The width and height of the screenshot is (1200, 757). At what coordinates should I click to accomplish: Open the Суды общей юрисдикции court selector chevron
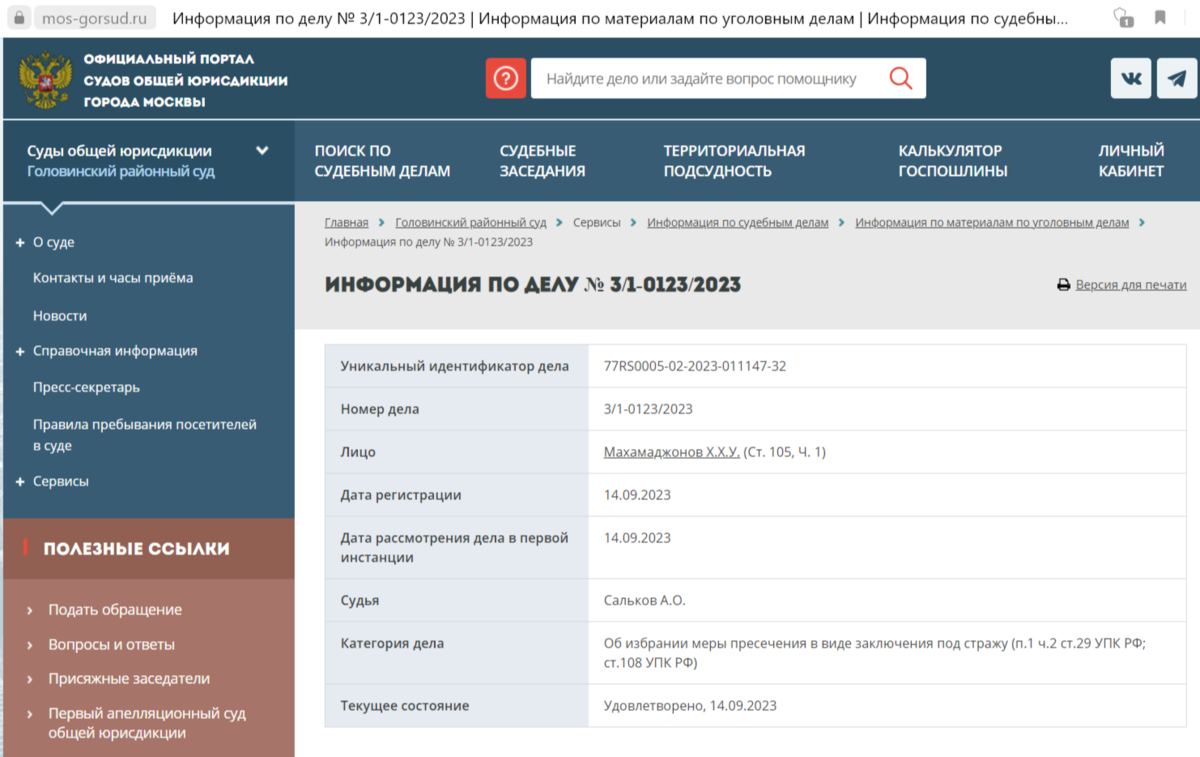point(262,149)
